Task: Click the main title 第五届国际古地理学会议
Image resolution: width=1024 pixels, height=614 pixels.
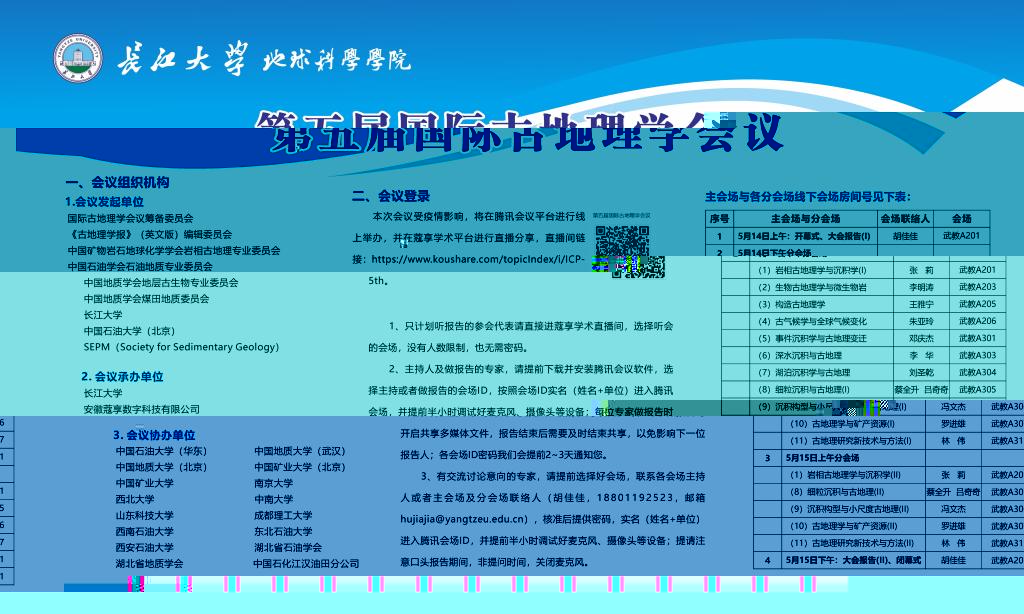Action: 516,133
